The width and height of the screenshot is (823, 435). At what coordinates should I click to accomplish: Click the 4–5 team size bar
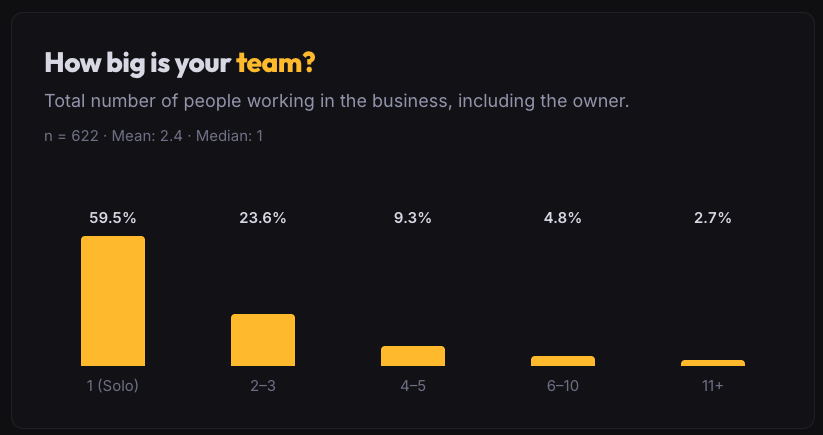click(413, 356)
